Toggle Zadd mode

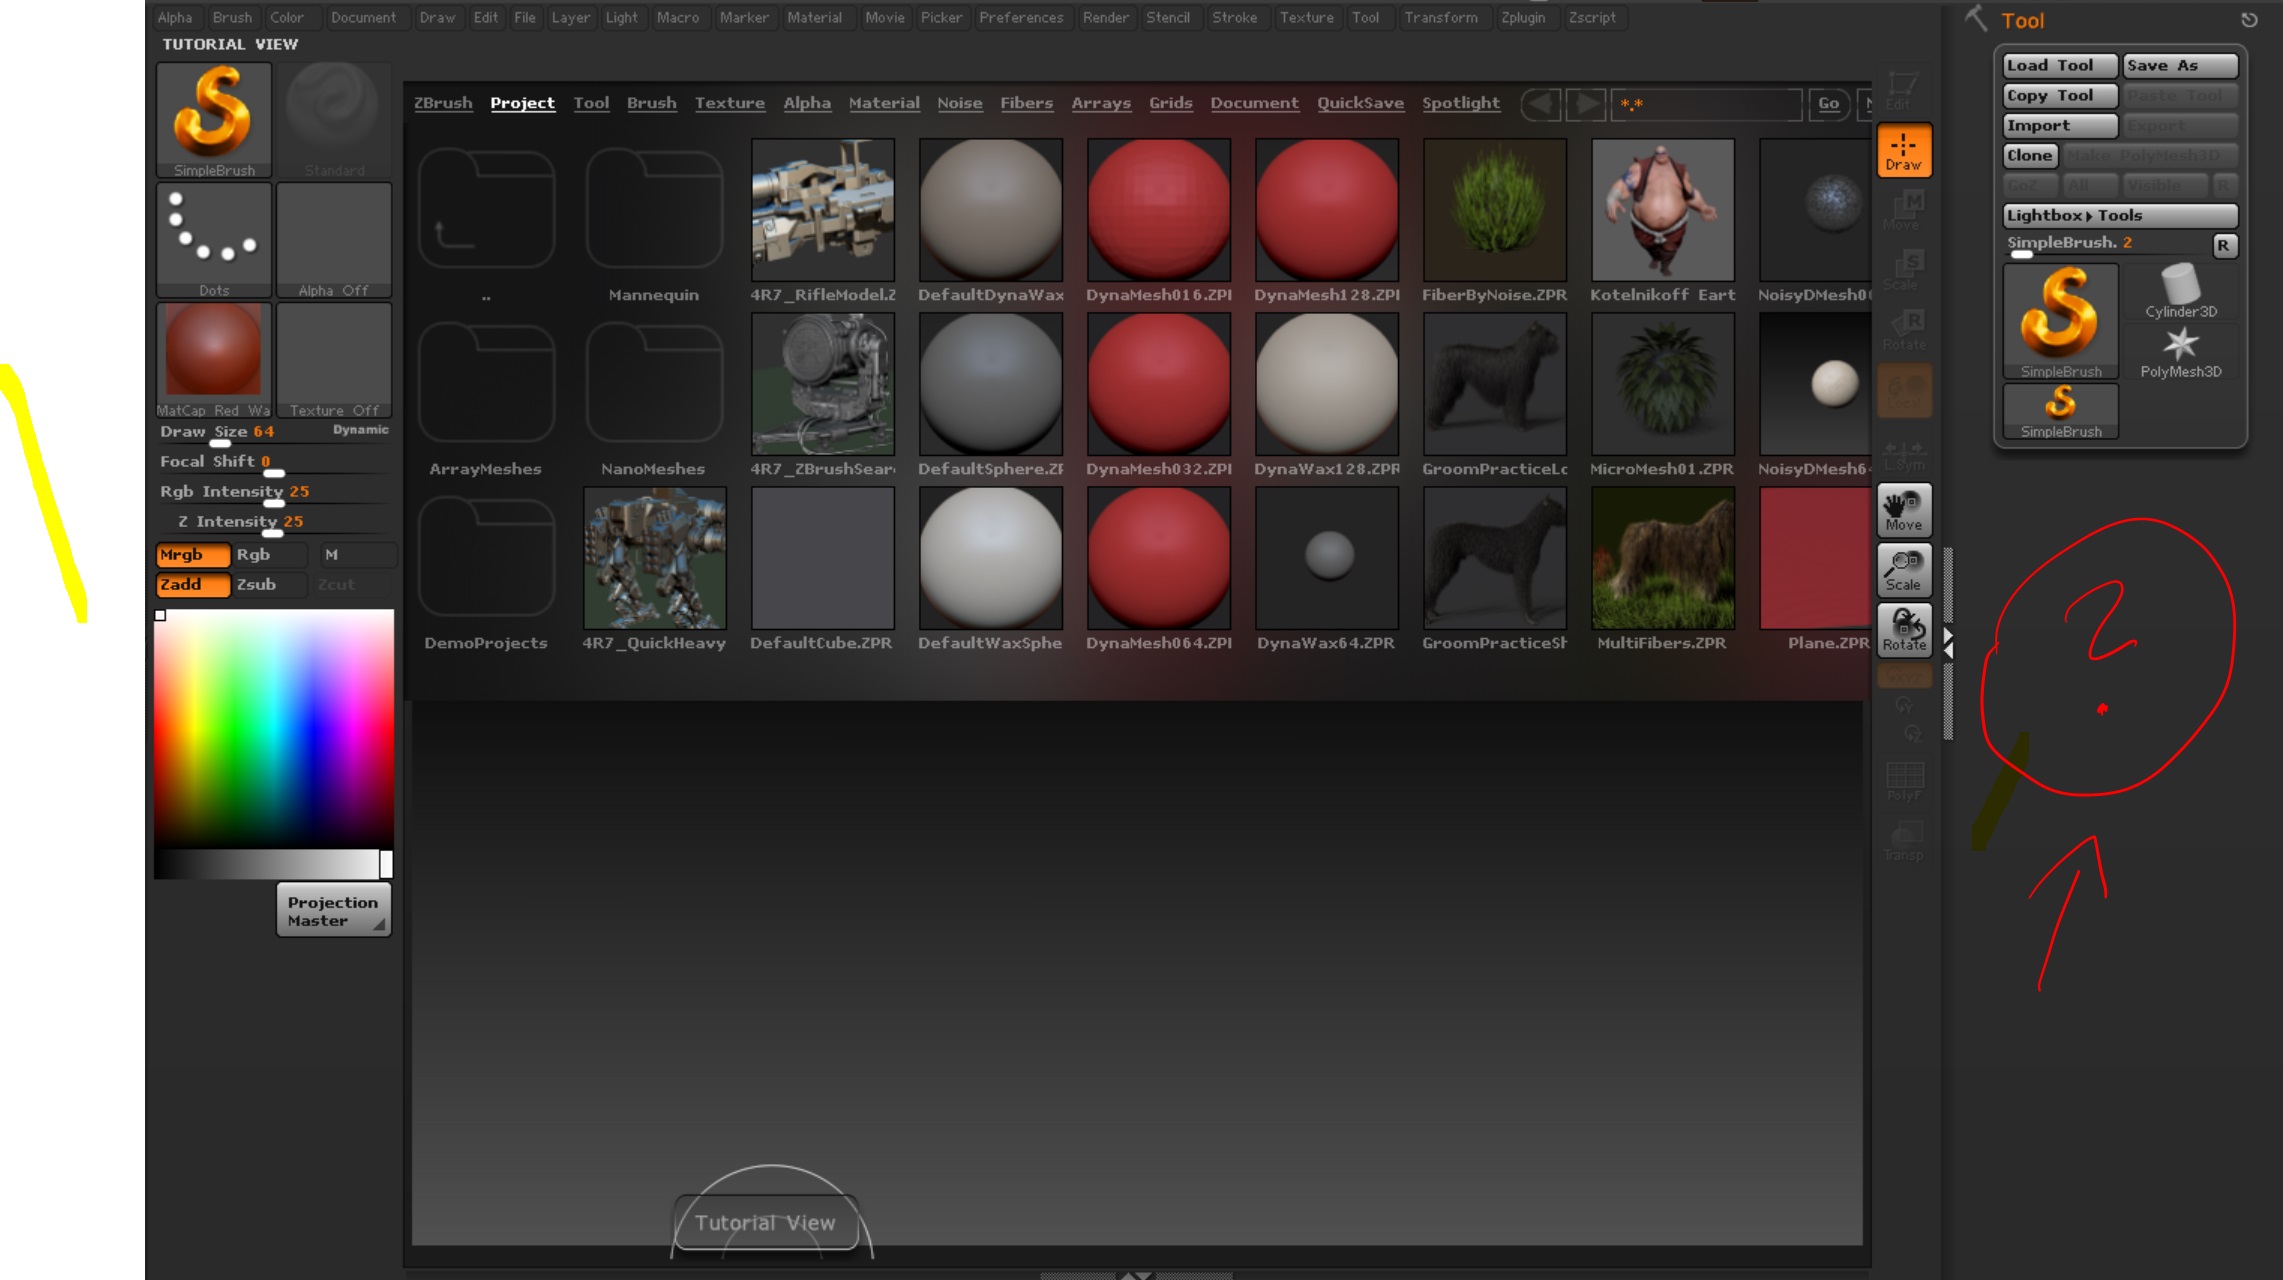point(193,585)
